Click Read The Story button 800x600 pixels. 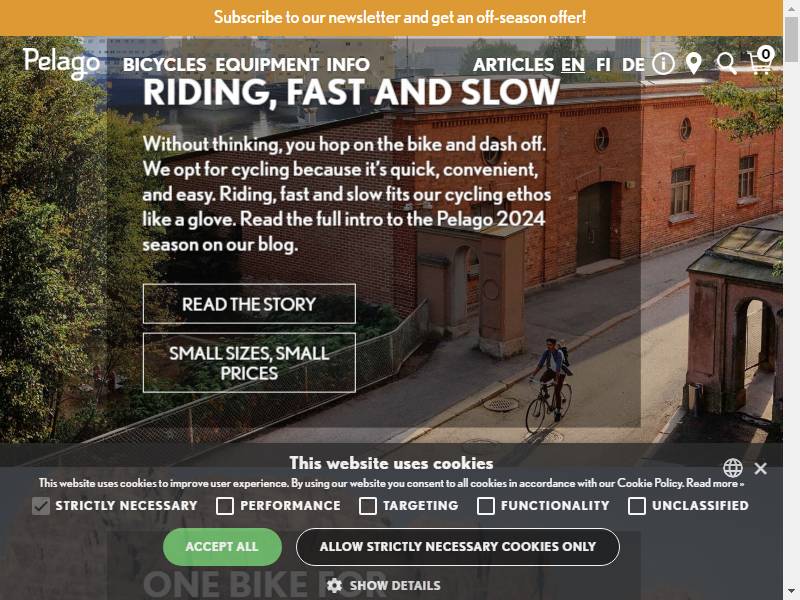249,304
